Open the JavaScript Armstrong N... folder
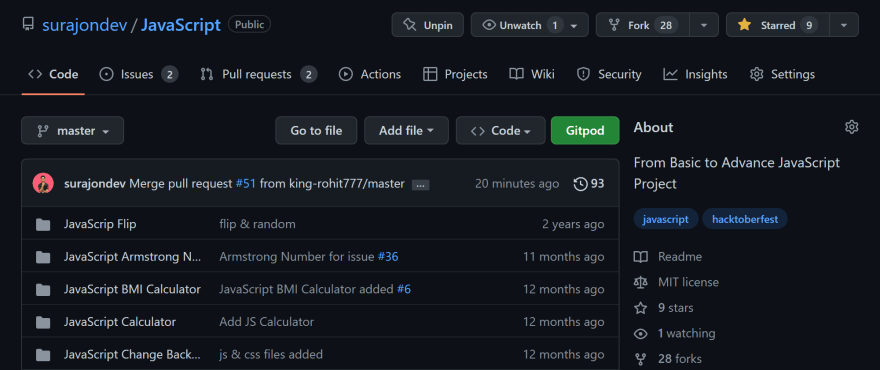The width and height of the screenshot is (880, 370). pyautogui.click(x=132, y=257)
